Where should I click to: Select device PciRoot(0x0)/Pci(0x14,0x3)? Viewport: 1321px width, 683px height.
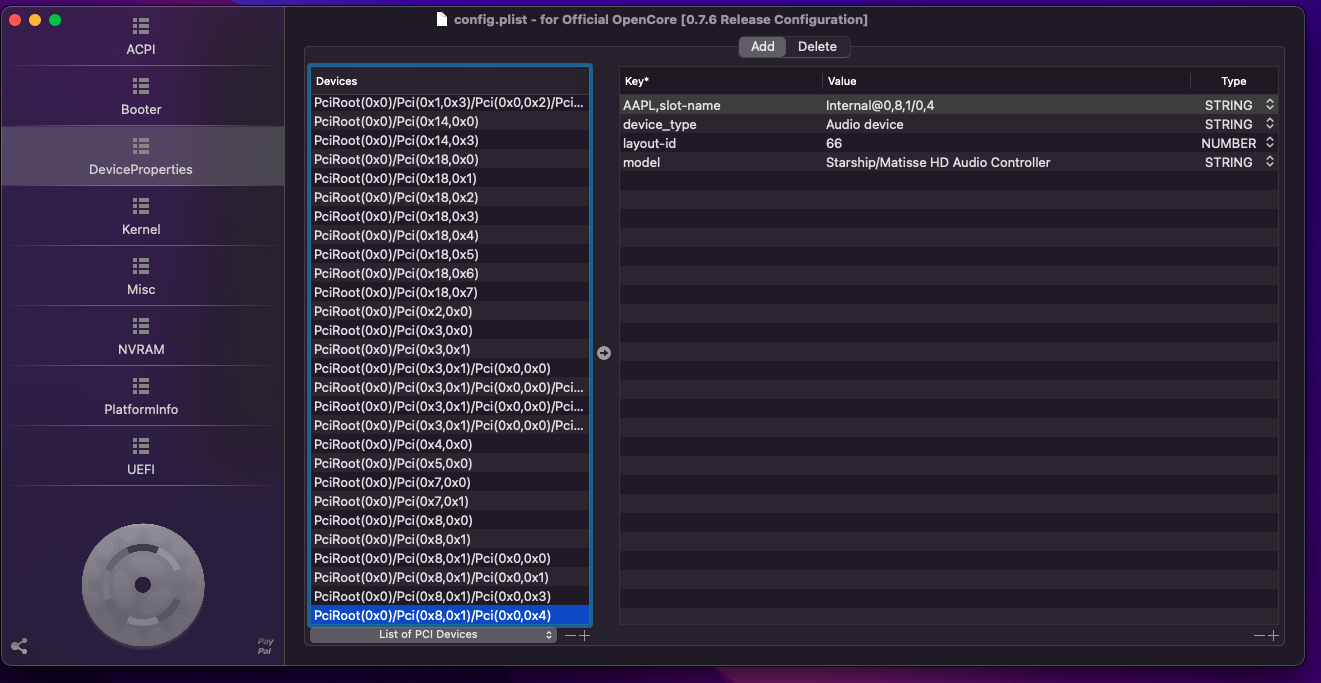[x=396, y=141]
